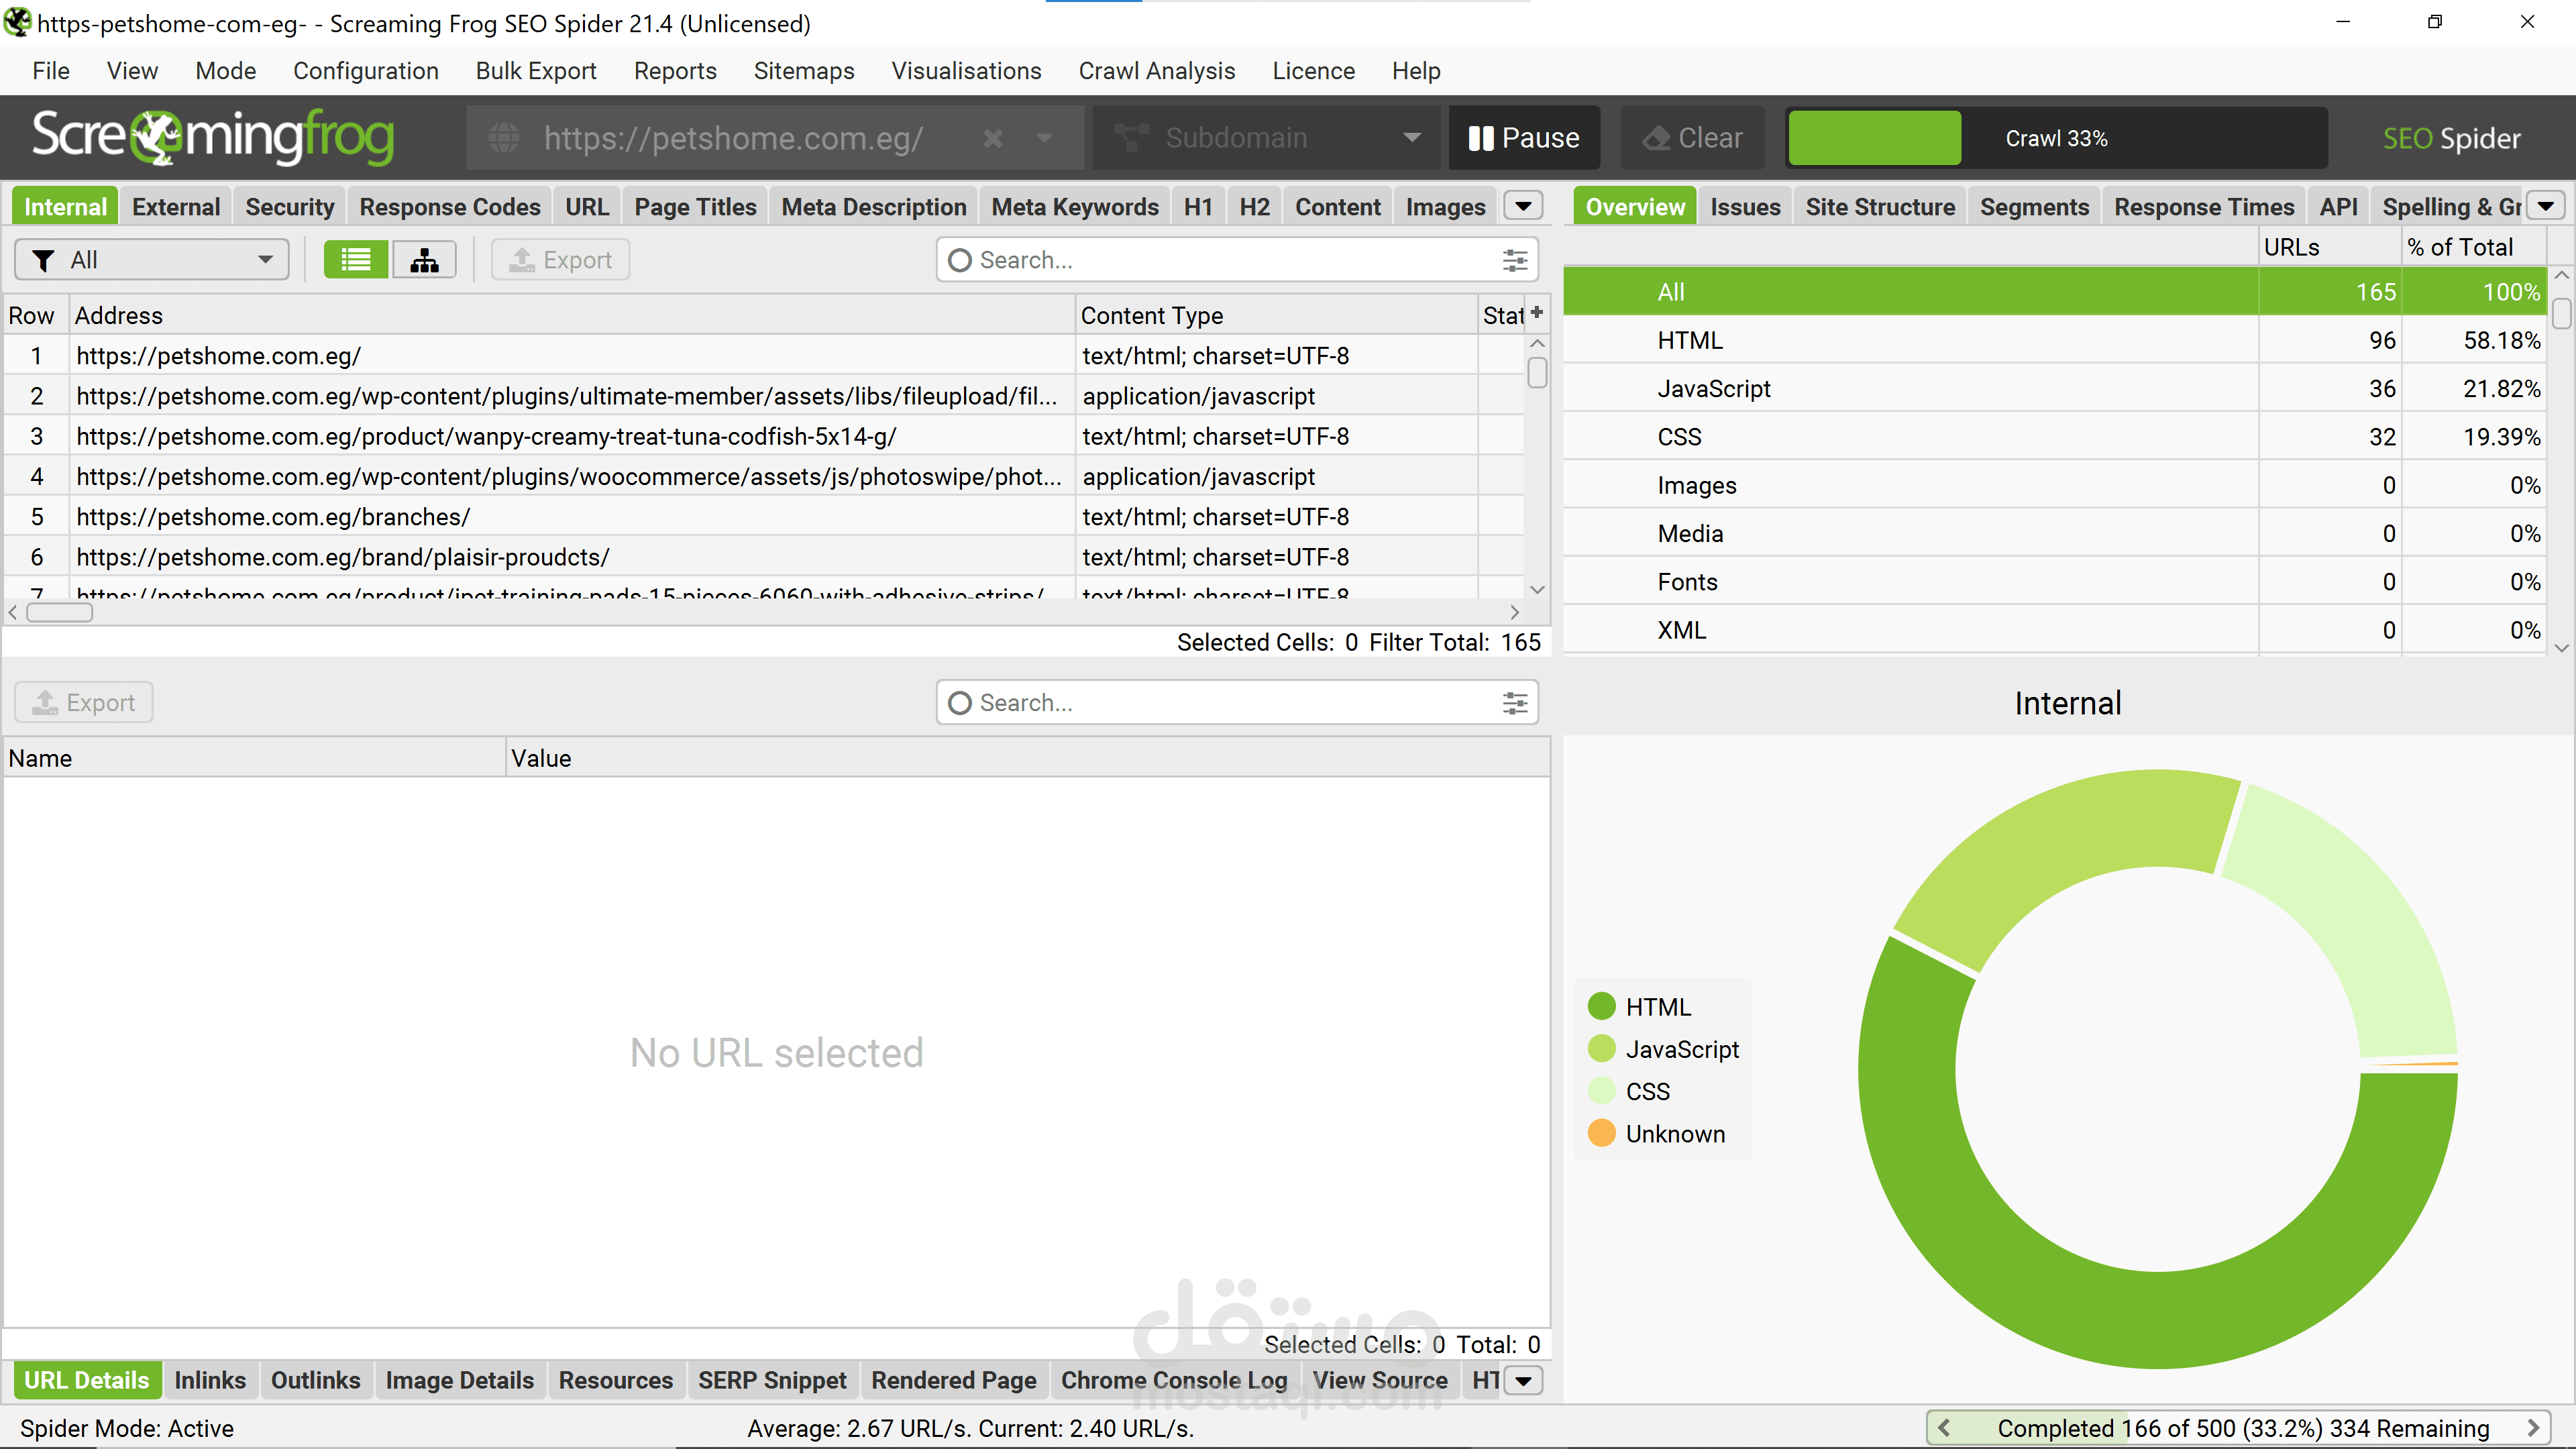
Task: Open the Bulk Export menu
Action: click(536, 71)
